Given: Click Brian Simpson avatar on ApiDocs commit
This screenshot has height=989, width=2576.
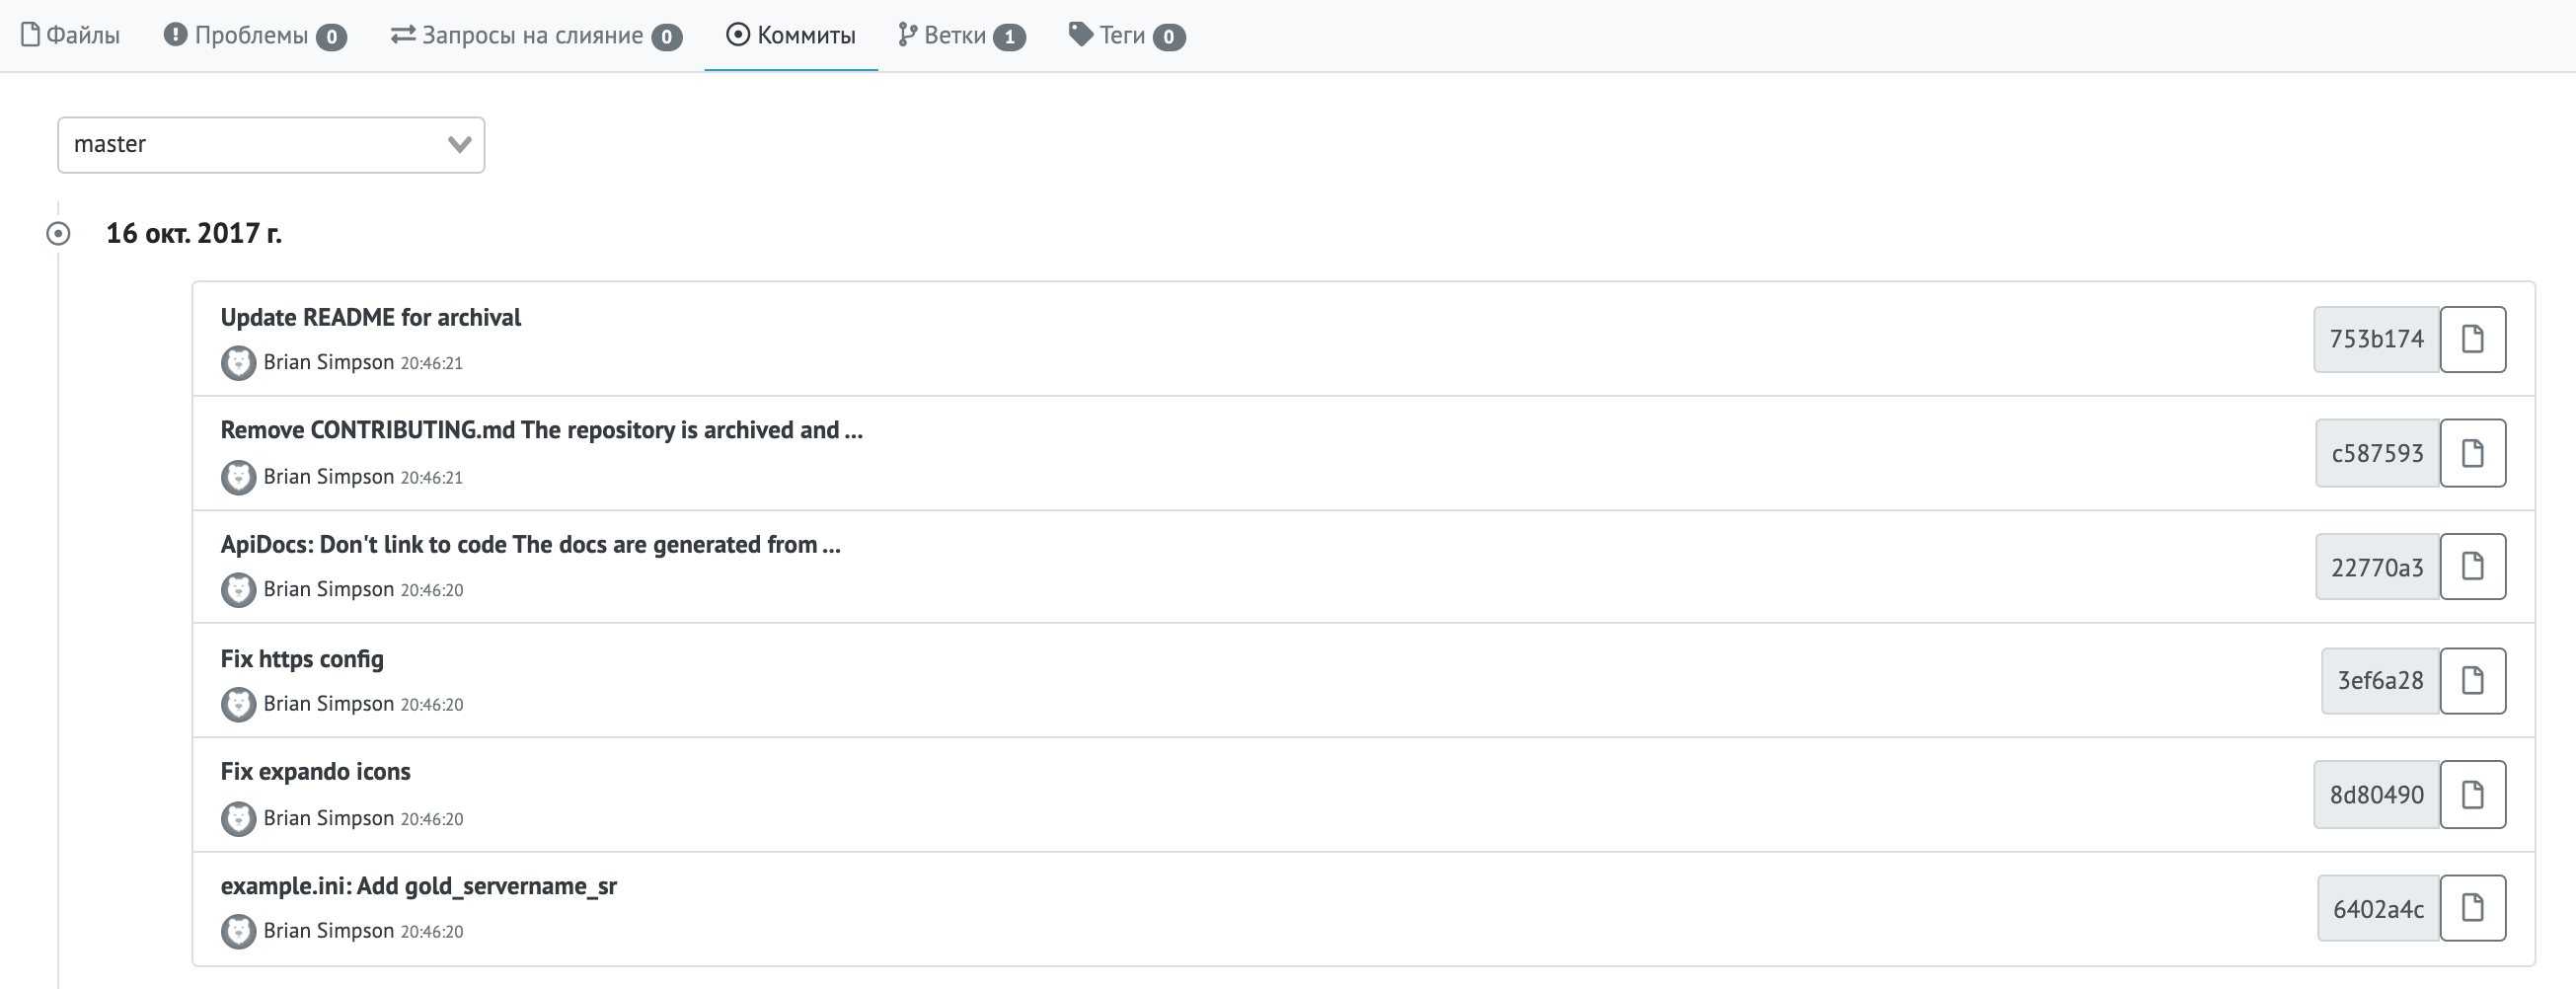Looking at the screenshot, I should 238,590.
